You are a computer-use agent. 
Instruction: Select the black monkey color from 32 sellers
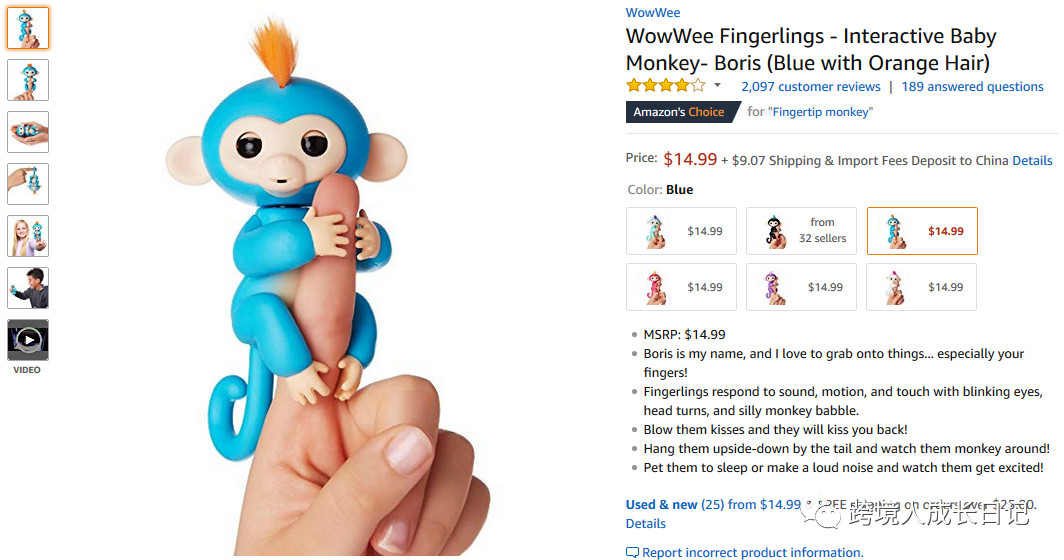[x=801, y=231]
